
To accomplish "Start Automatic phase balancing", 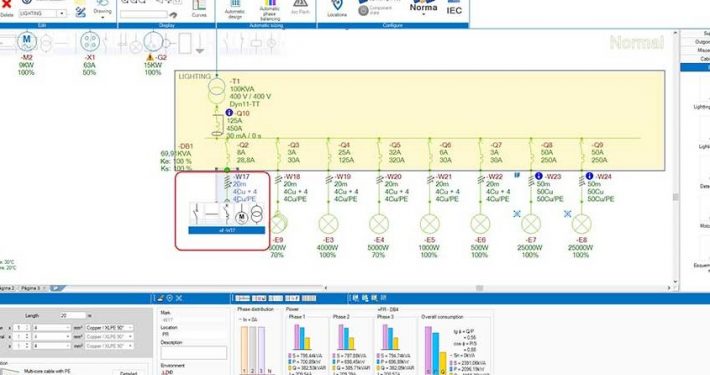I will point(270,10).
